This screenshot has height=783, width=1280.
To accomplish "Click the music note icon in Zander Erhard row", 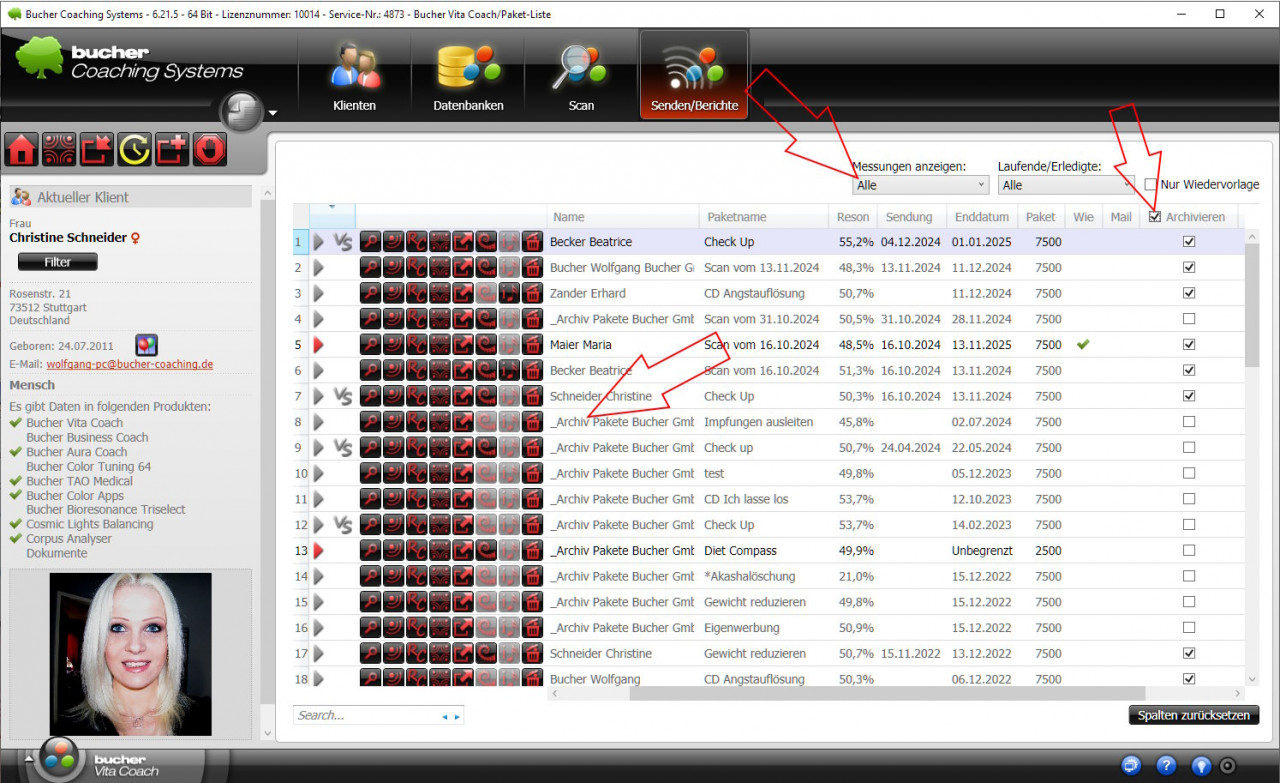I will click(x=510, y=293).
